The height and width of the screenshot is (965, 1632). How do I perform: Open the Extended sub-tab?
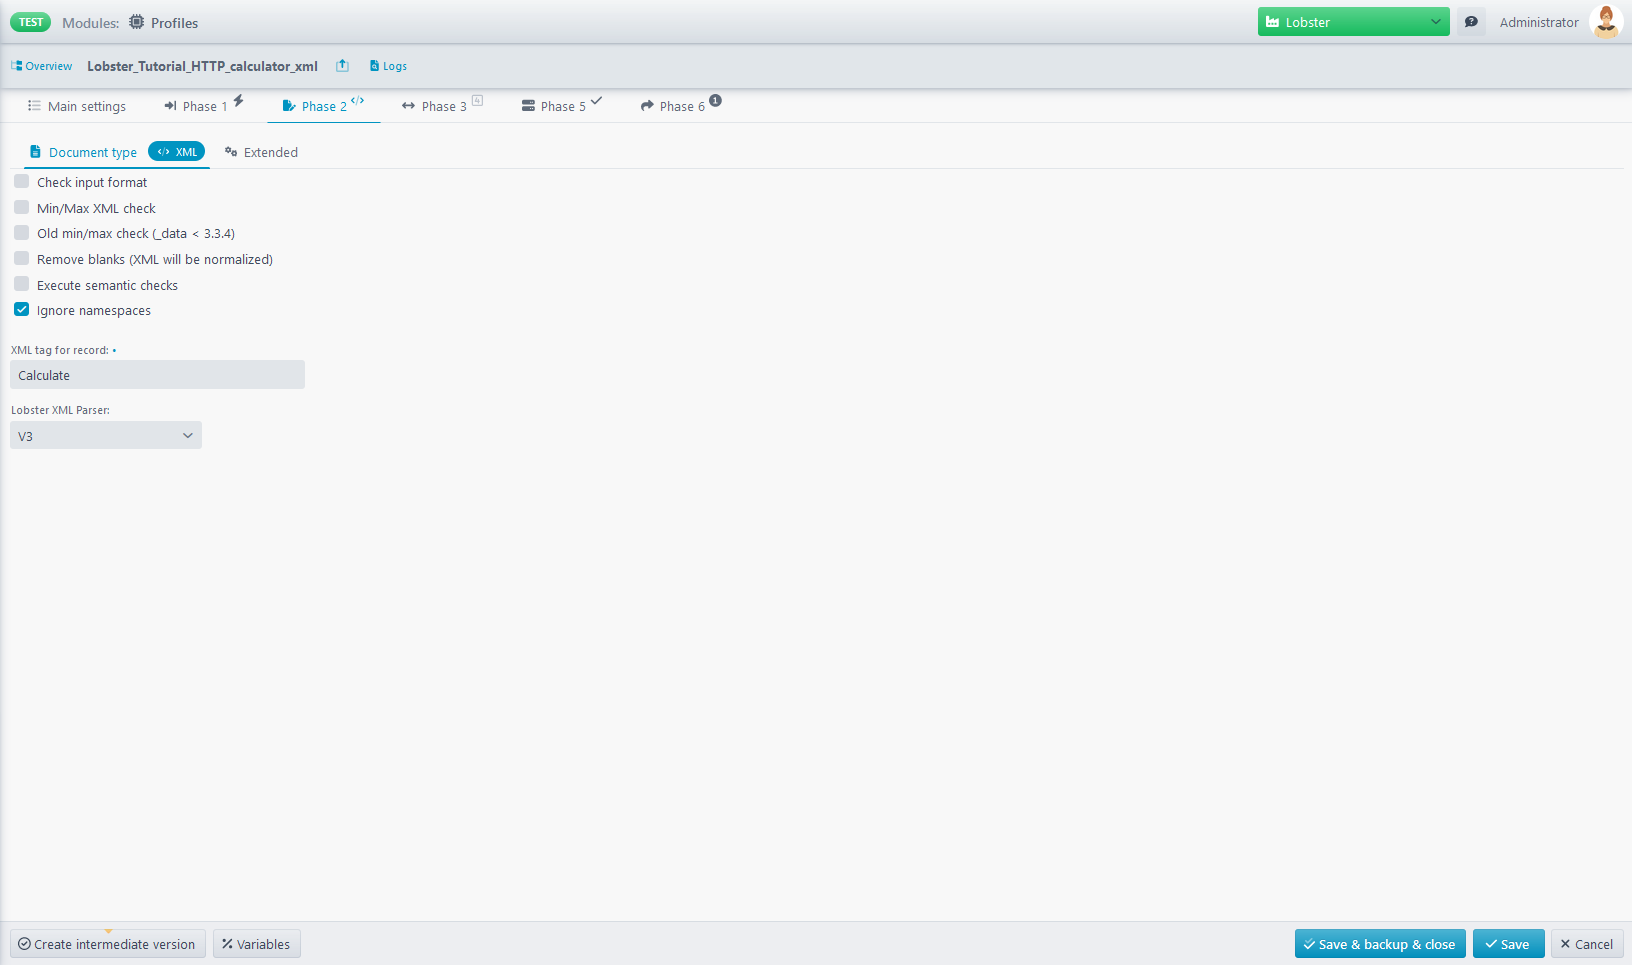(x=261, y=152)
